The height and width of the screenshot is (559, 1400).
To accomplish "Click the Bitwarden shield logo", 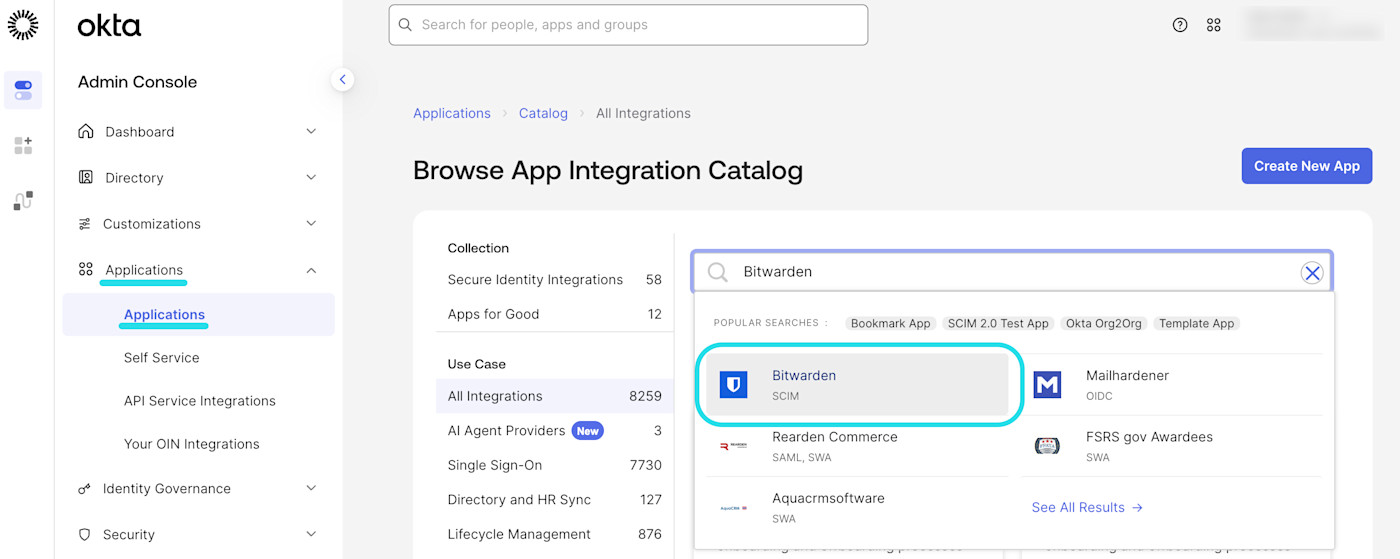I will (734, 384).
